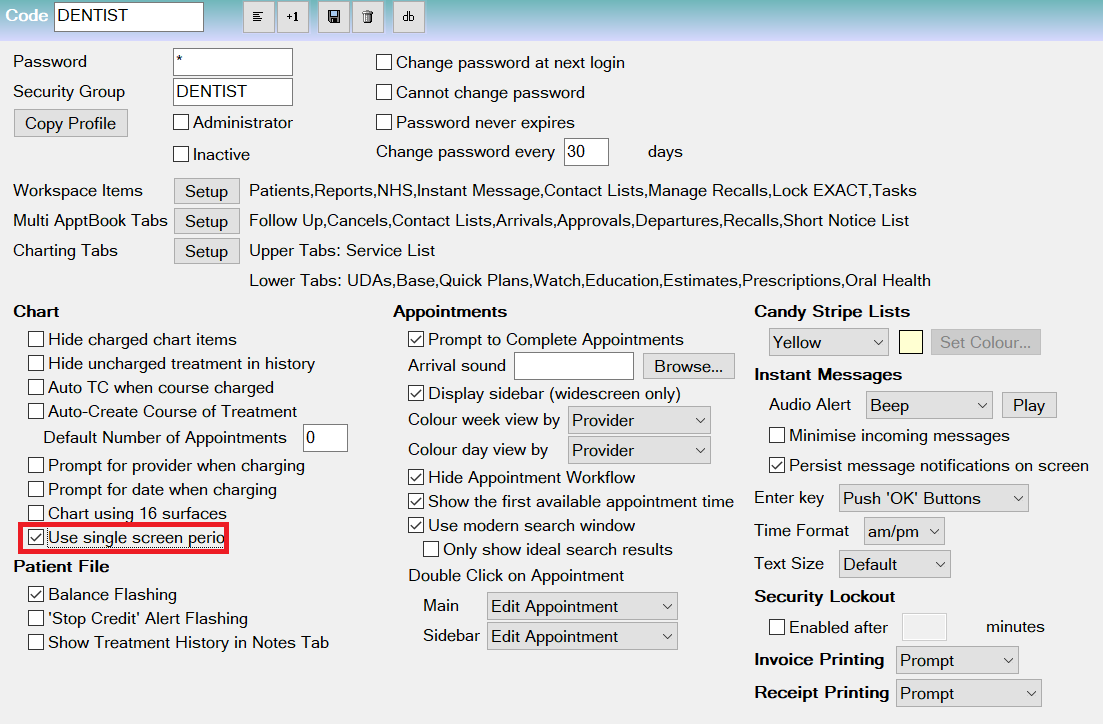Enable Auto-Create Course of Treatment
Viewport: 1103px width, 724px height.
click(36, 411)
